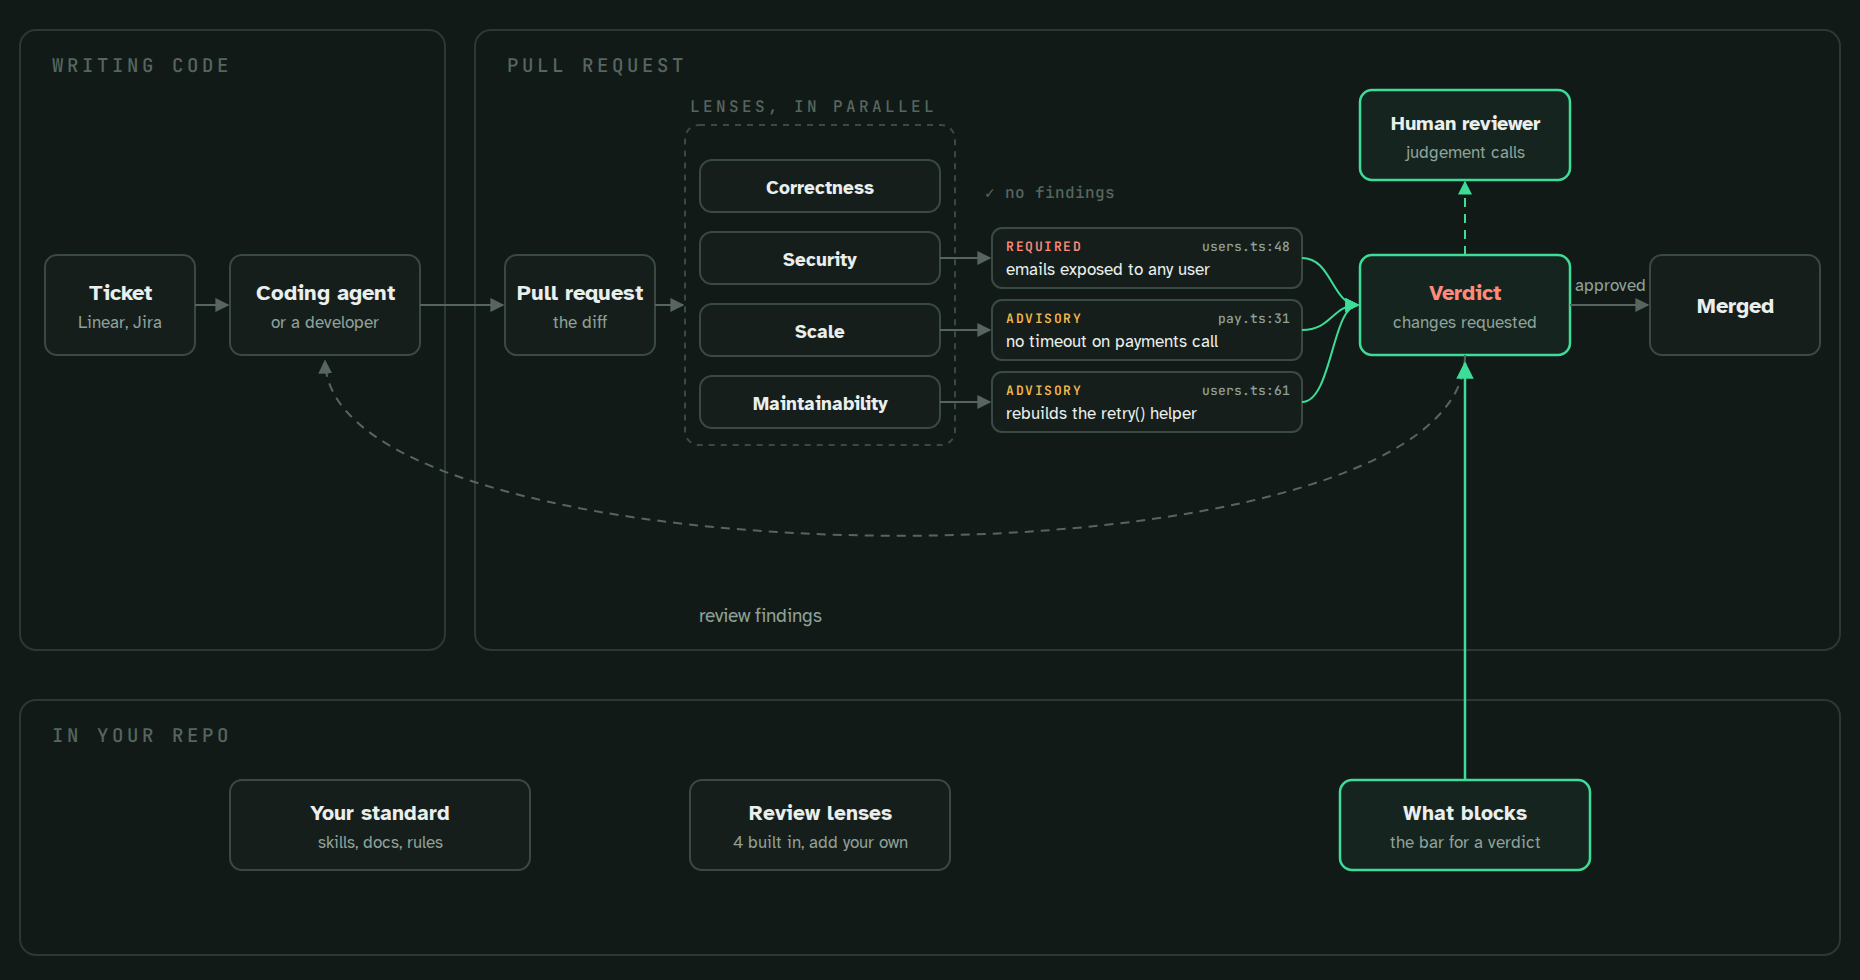The width and height of the screenshot is (1860, 980).
Task: Click the users.ts:61 file reference
Action: click(1246, 390)
